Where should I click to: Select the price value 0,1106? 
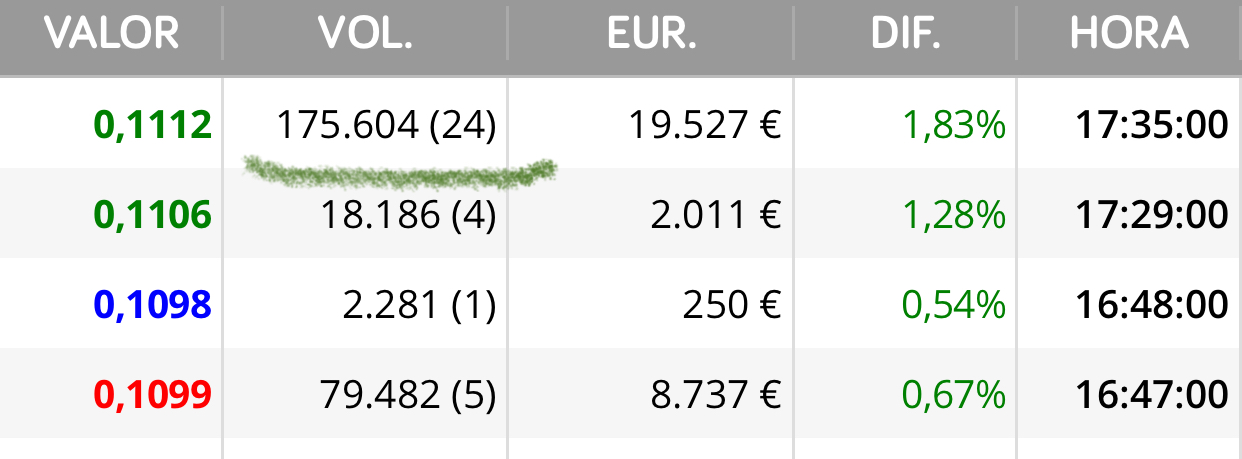153,214
